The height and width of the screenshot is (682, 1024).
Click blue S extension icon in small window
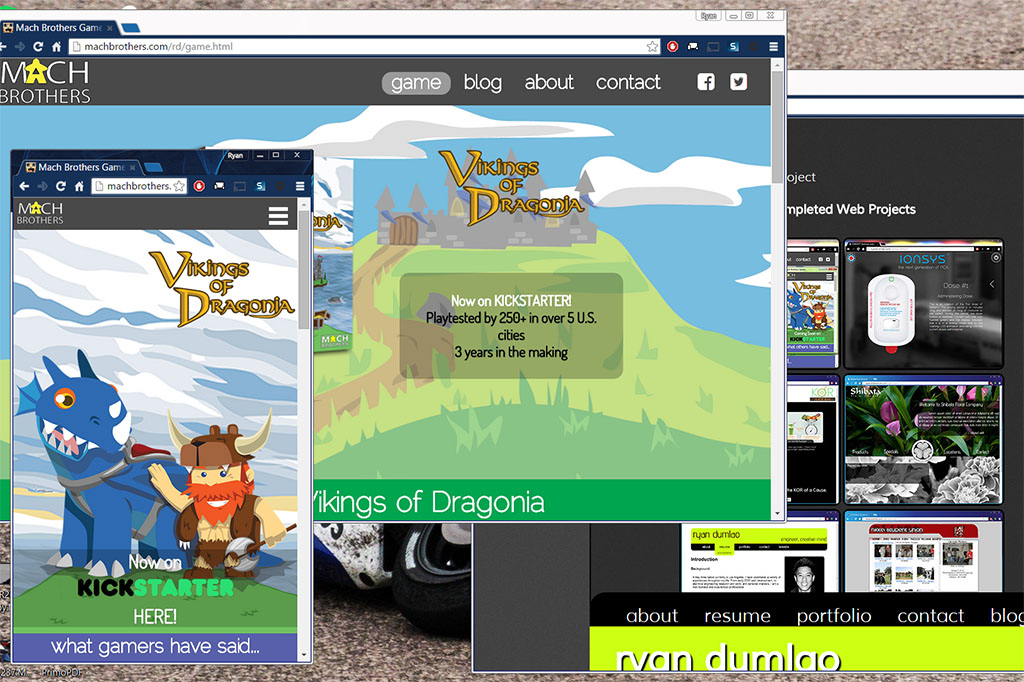[x=261, y=186]
